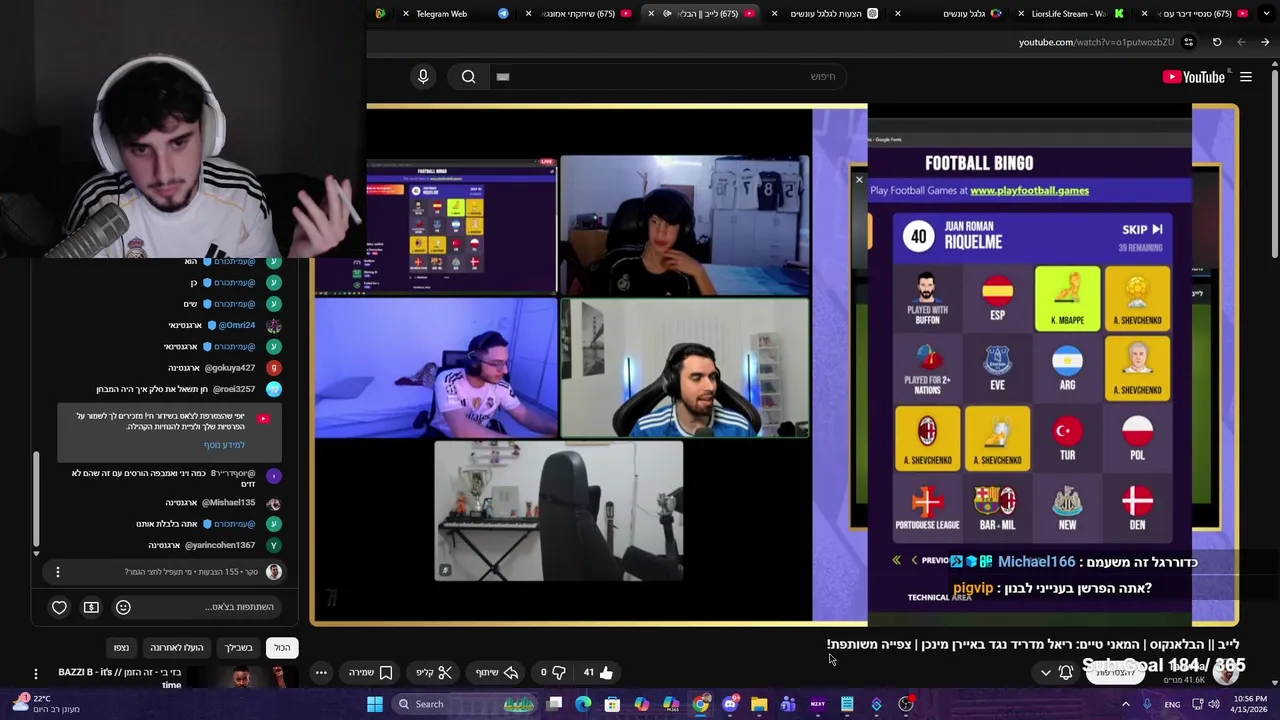Click SKIP in Football Bingo
The image size is (1280, 720).
tap(1142, 229)
